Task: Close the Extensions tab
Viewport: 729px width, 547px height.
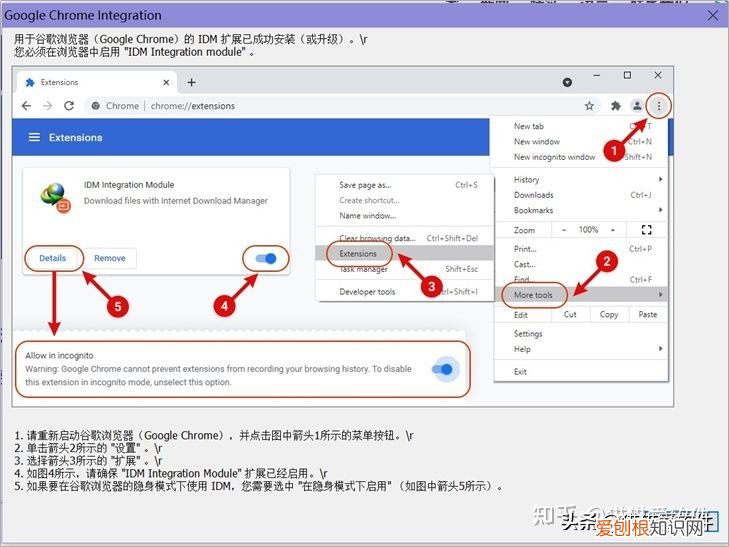Action: tap(166, 82)
